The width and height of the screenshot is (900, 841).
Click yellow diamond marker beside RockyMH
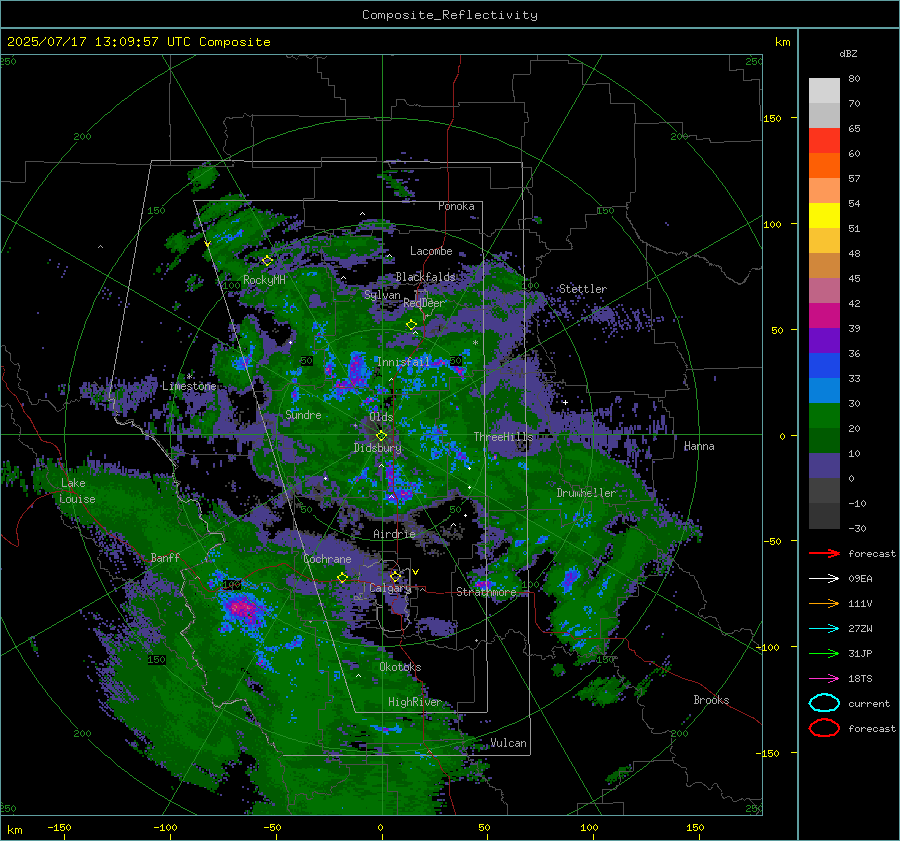pos(267,261)
